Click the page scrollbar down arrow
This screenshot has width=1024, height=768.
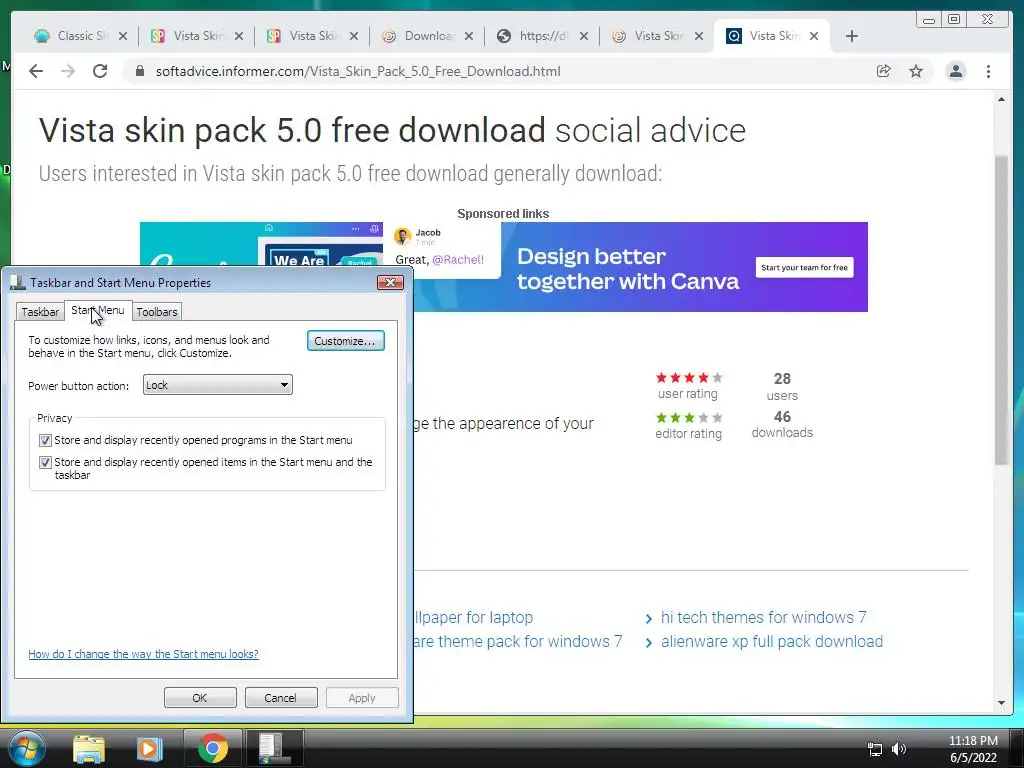click(1001, 703)
